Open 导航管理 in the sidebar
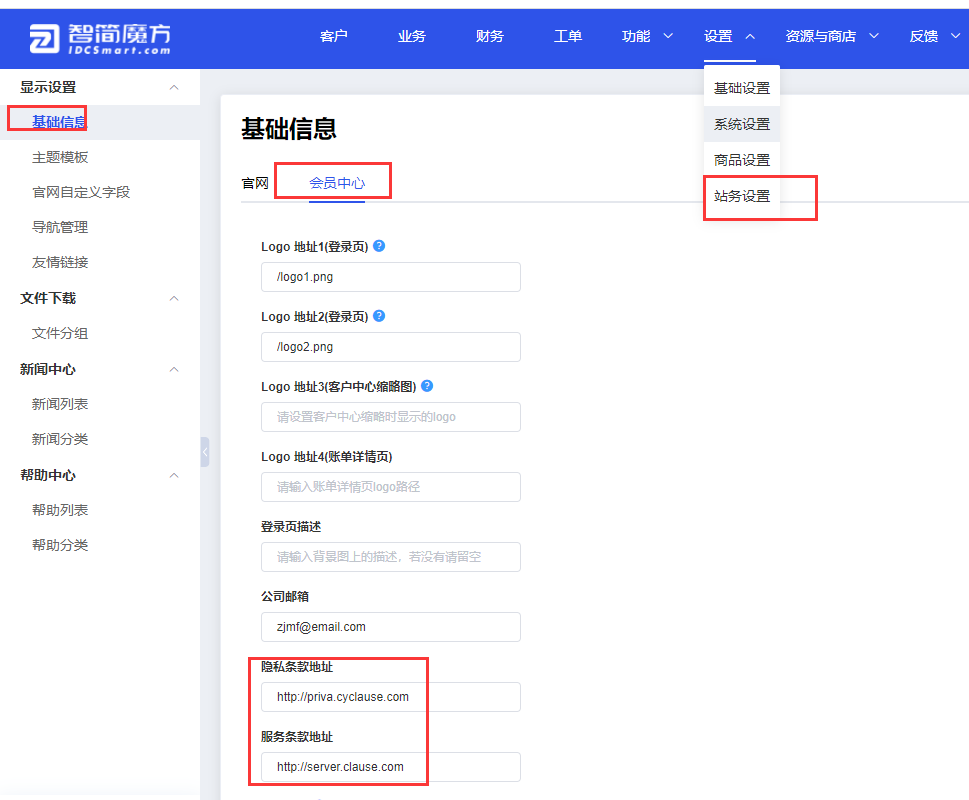This screenshot has width=969, height=800. point(60,227)
